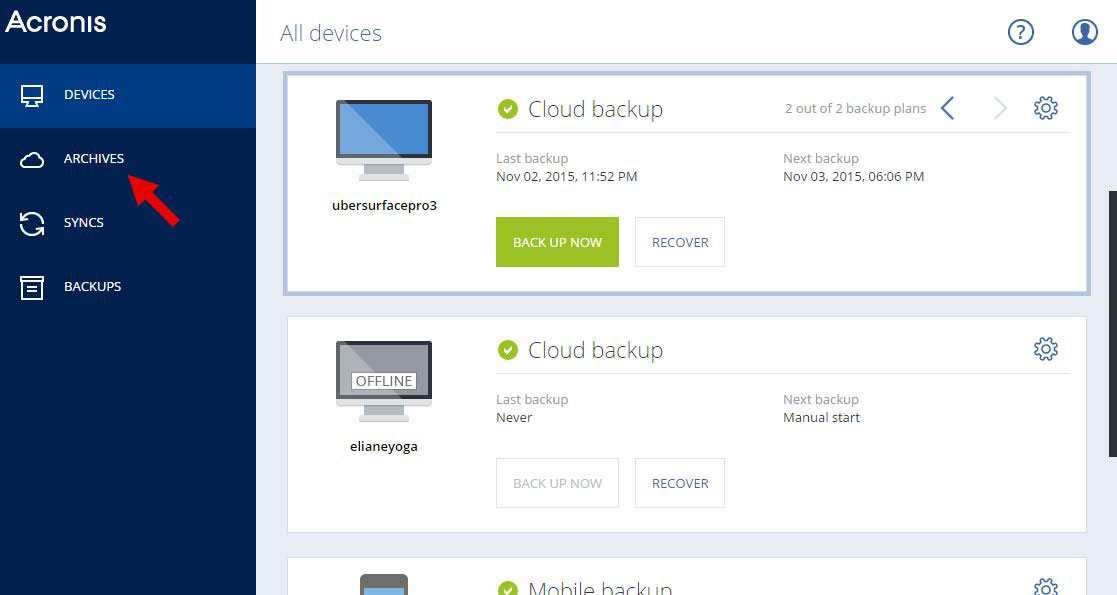Viewport: 1117px width, 595px height.
Task: Click green status check on ubersurfacepro3 backup
Action: point(507,109)
